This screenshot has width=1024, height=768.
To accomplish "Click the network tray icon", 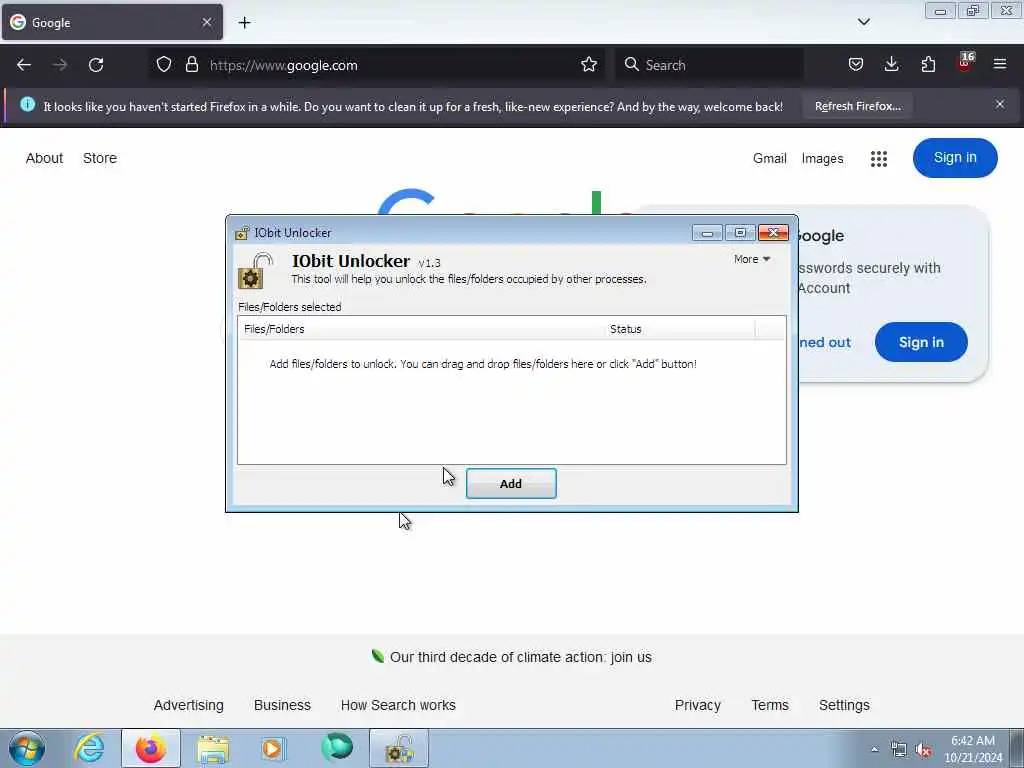I will coord(899,750).
